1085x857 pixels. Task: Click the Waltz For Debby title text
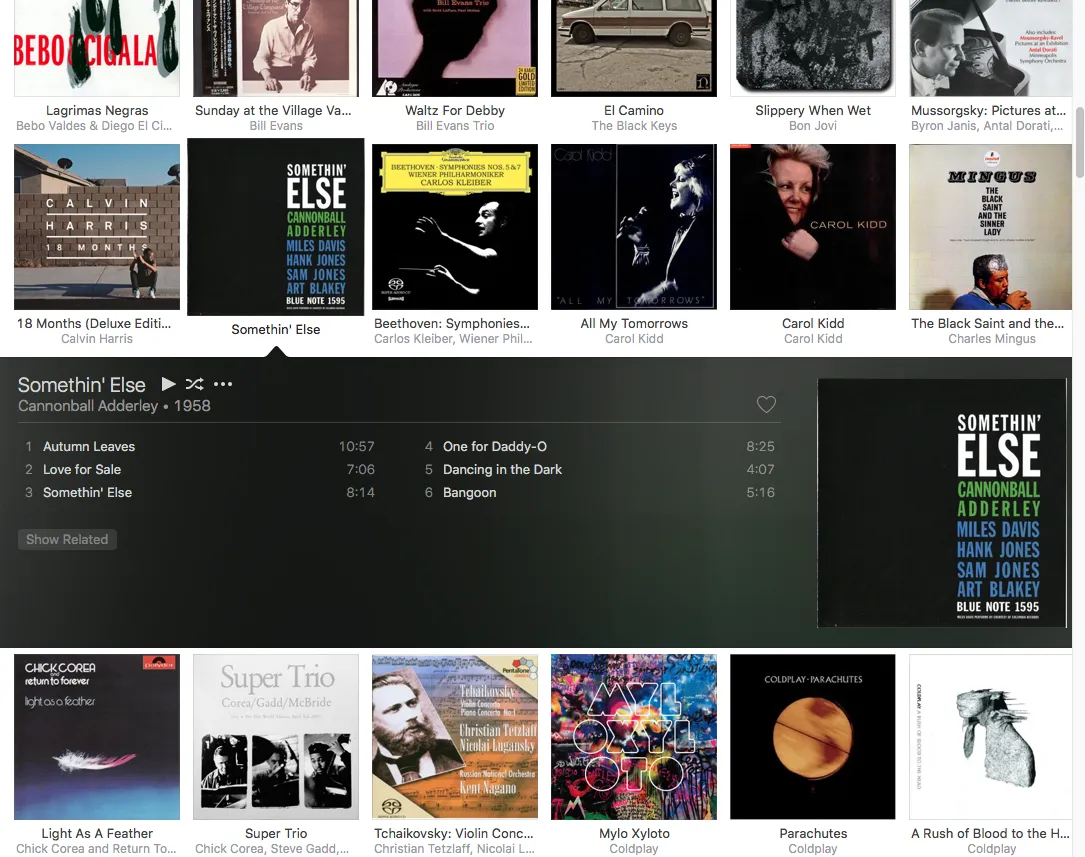click(x=455, y=111)
